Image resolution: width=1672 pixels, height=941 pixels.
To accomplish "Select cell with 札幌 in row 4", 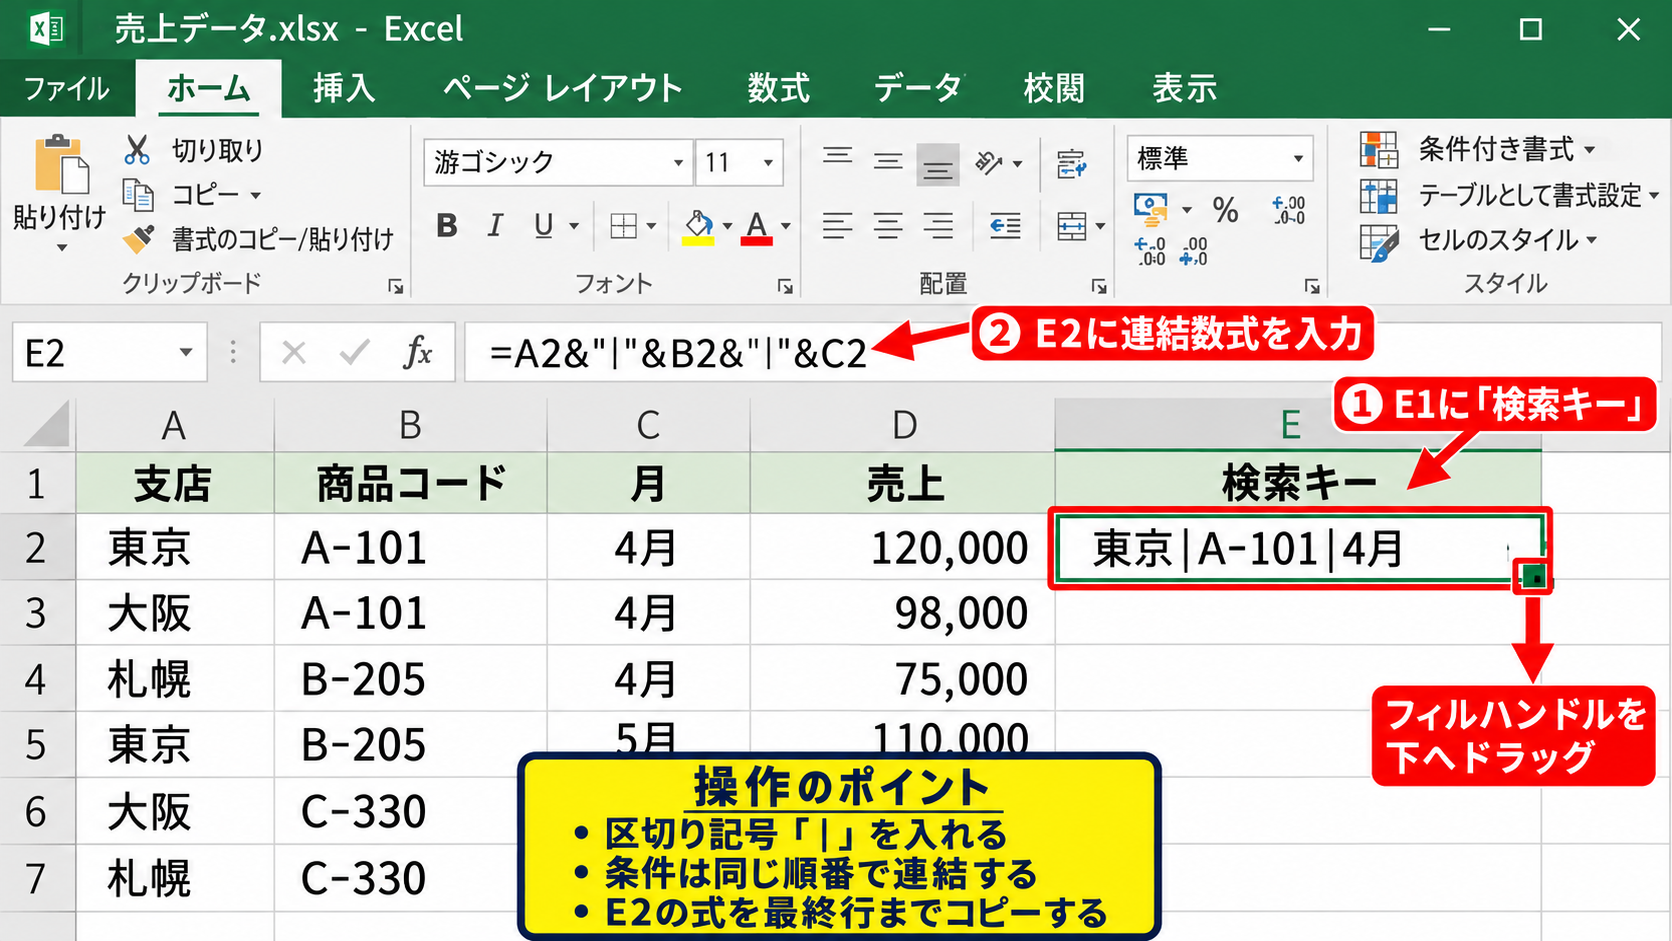I will pos(175,679).
